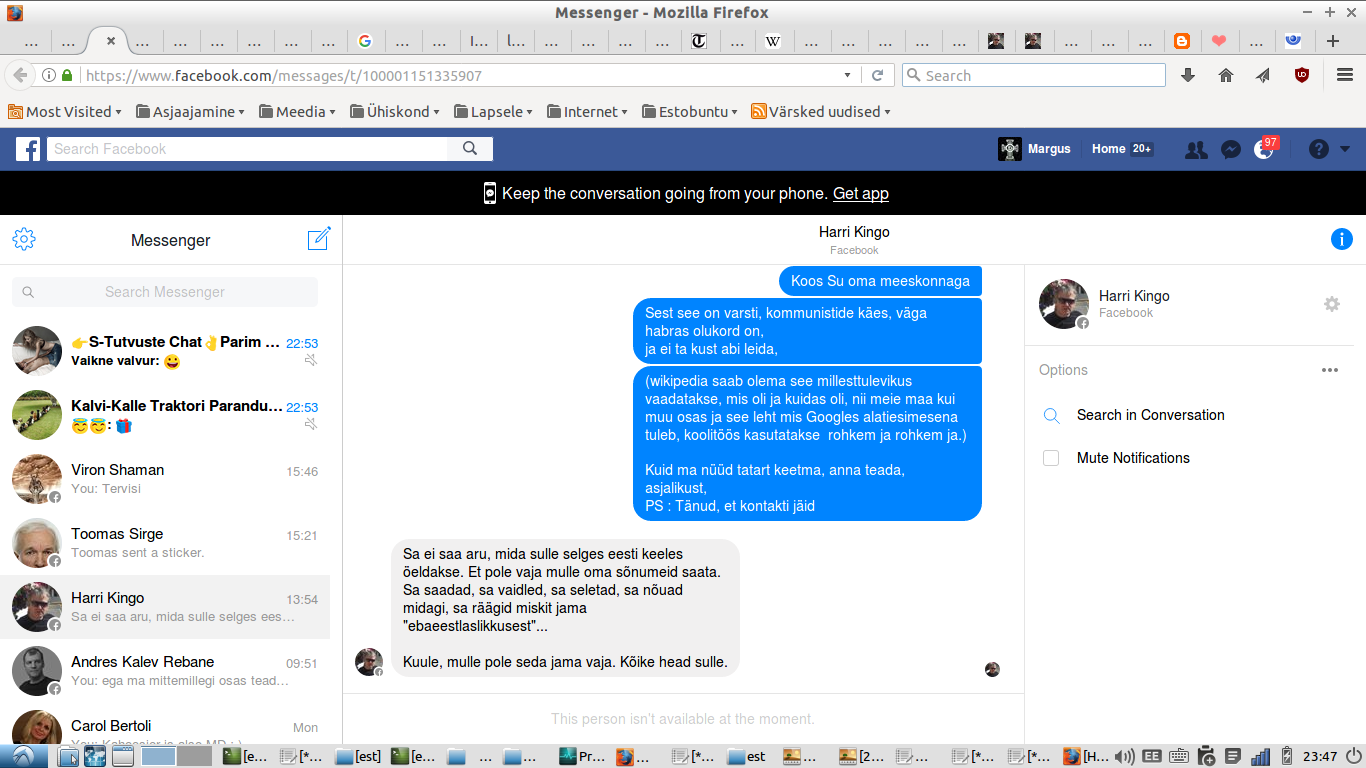Open Facebook account dropdown arrow
The width and height of the screenshot is (1366, 768).
point(1345,149)
